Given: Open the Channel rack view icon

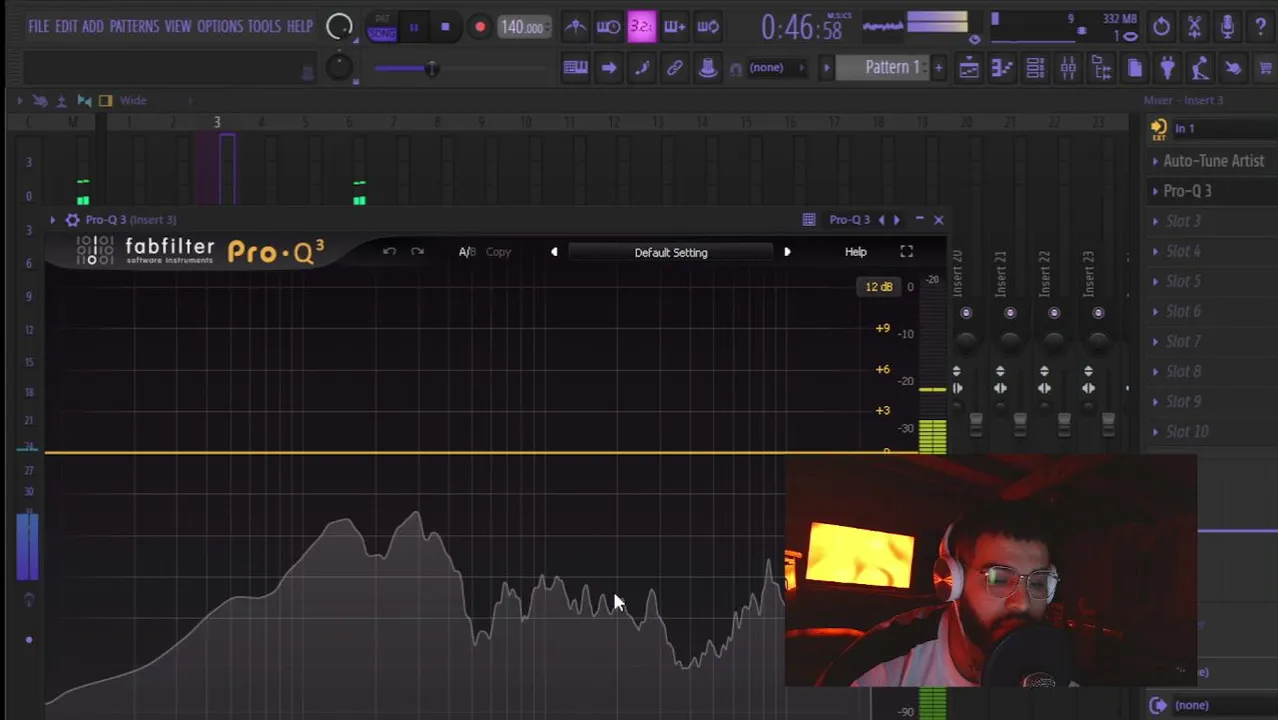Looking at the screenshot, I should click(1035, 68).
